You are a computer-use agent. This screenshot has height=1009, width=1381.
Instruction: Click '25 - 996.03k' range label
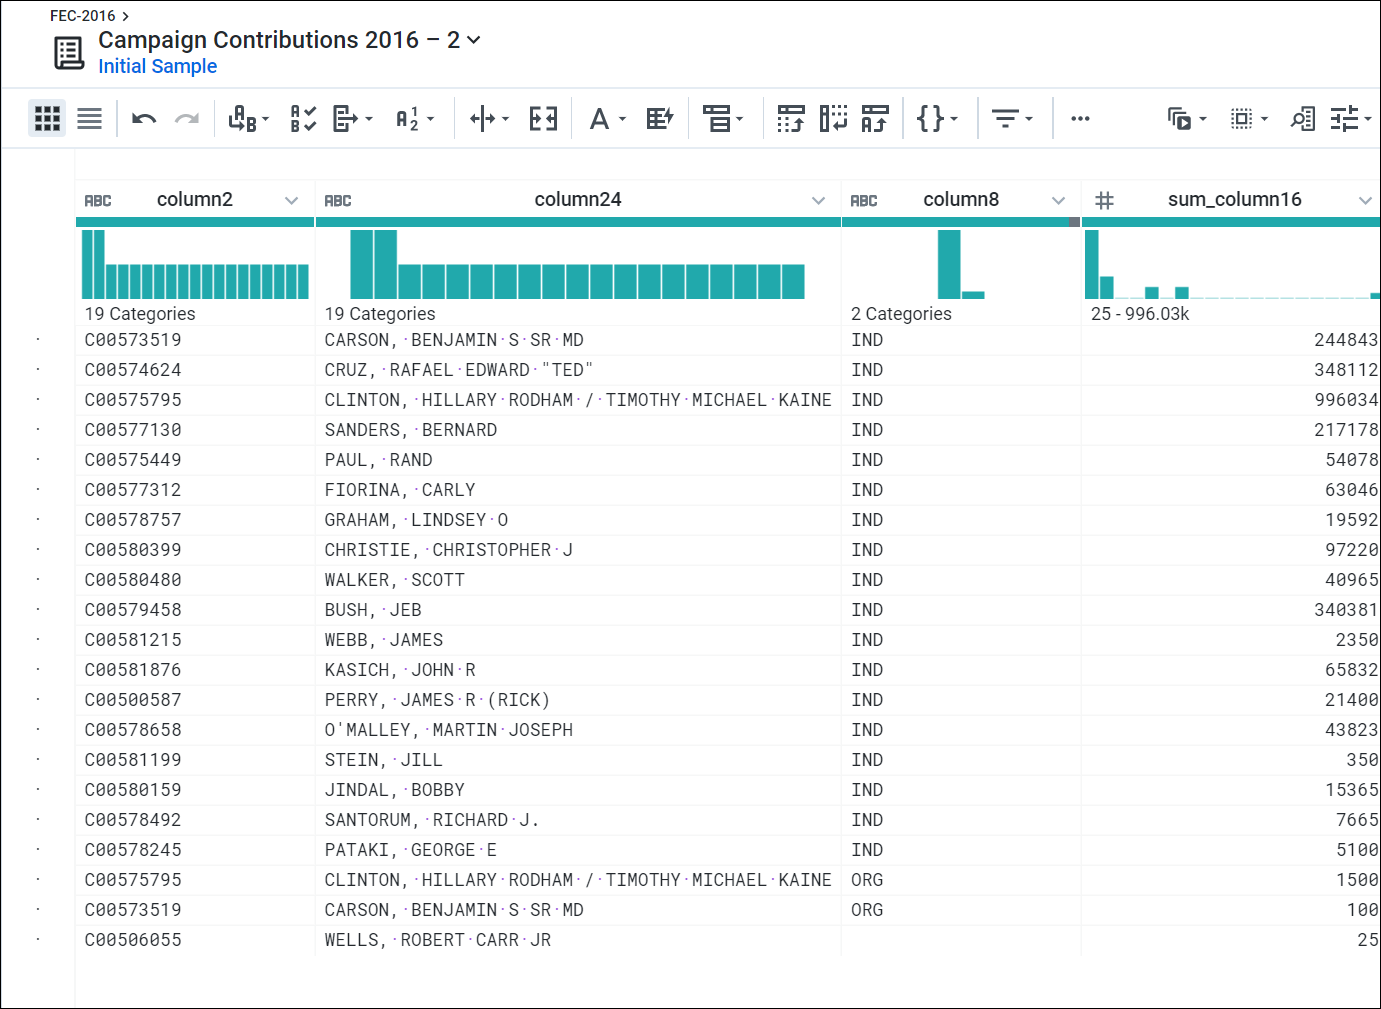(x=1140, y=314)
